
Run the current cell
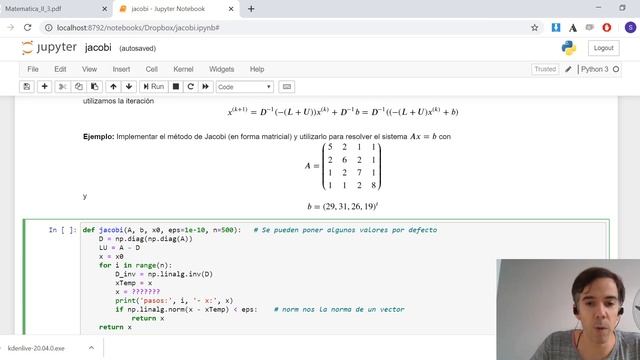(153, 87)
